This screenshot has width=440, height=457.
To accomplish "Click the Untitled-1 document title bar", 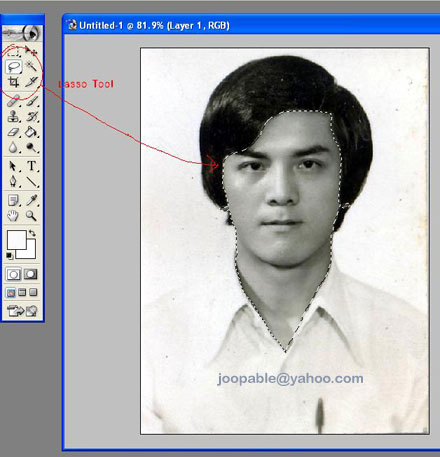I will pyautogui.click(x=252, y=26).
